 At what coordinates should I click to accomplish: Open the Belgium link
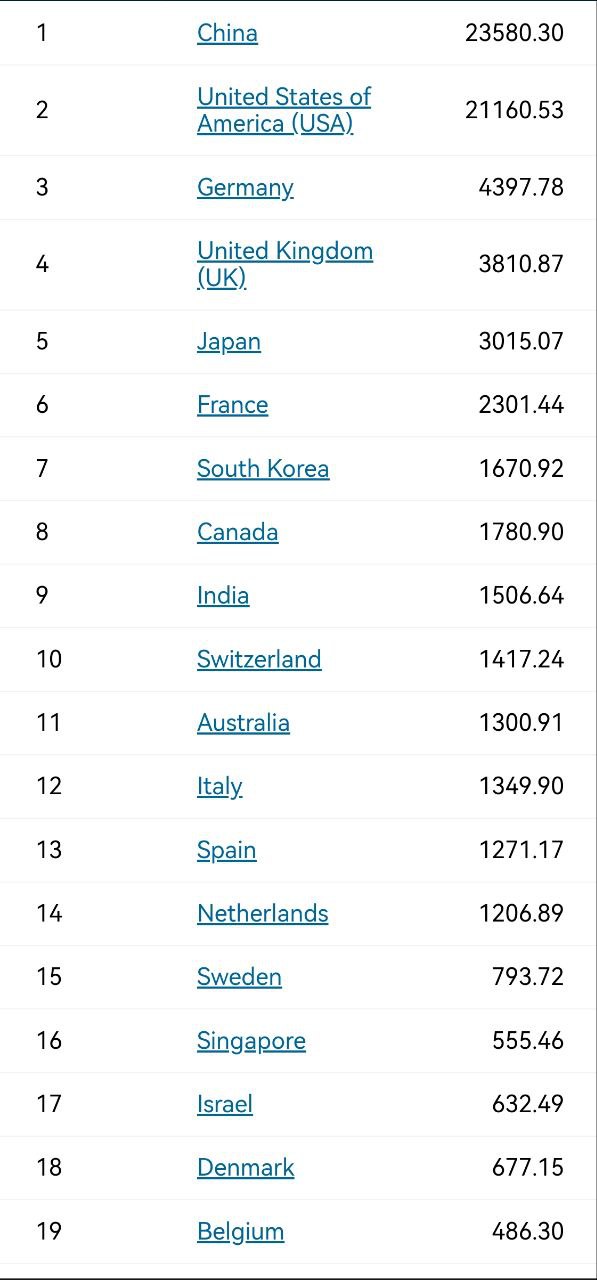click(240, 1231)
